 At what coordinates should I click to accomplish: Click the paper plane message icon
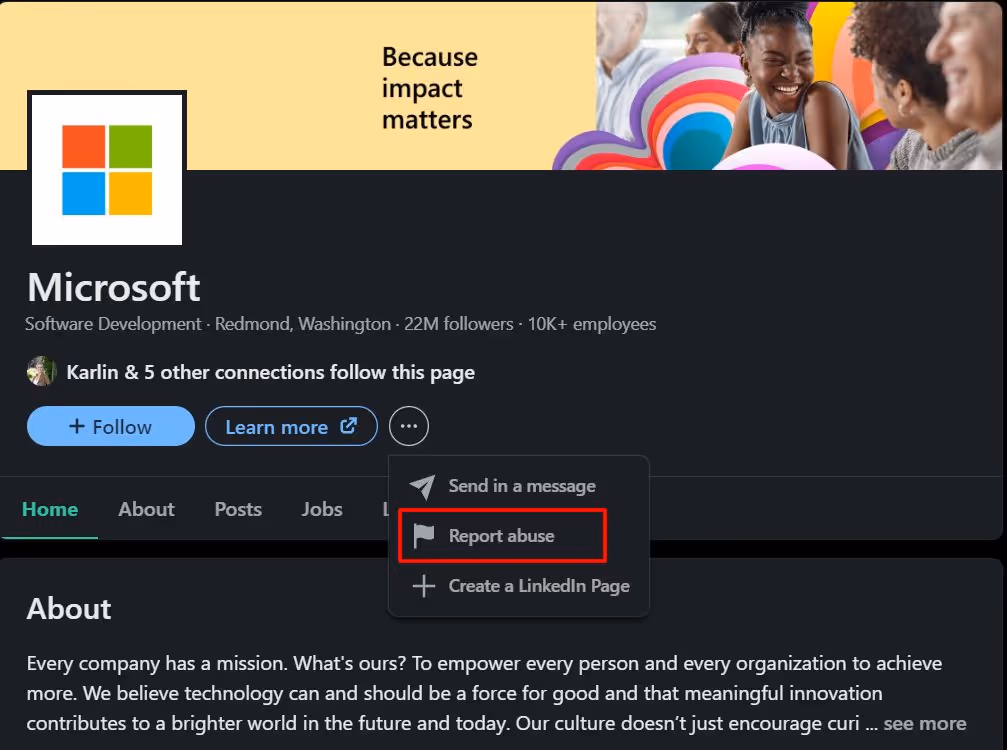click(422, 486)
